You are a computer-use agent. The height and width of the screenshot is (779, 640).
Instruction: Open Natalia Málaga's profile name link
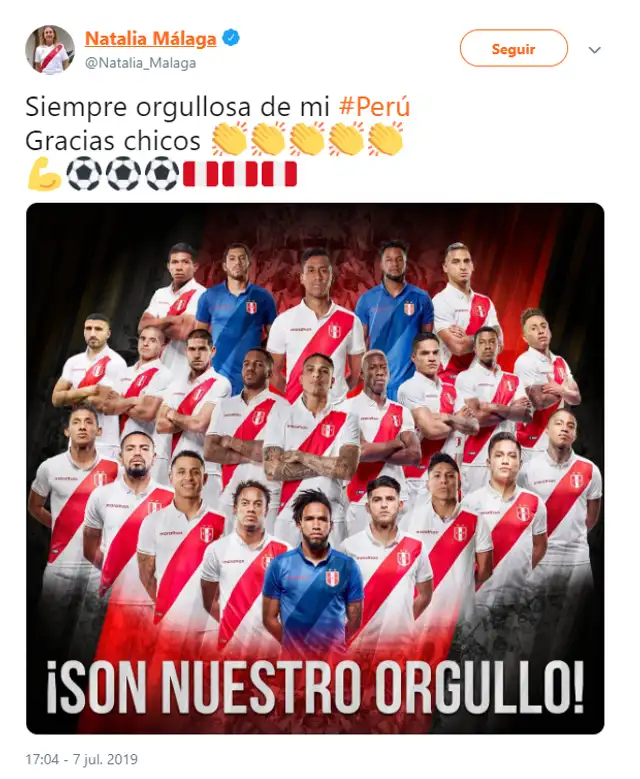151,38
